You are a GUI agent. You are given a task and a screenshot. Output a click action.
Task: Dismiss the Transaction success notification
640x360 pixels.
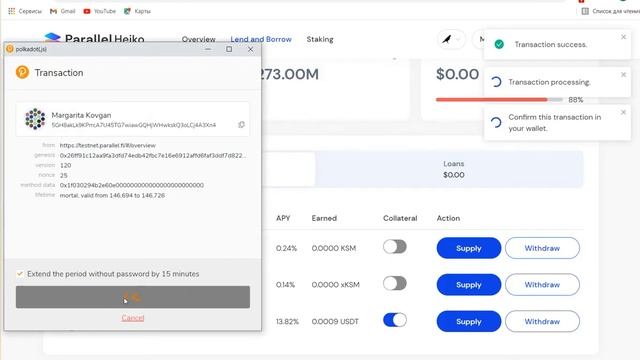pyautogui.click(x=623, y=37)
